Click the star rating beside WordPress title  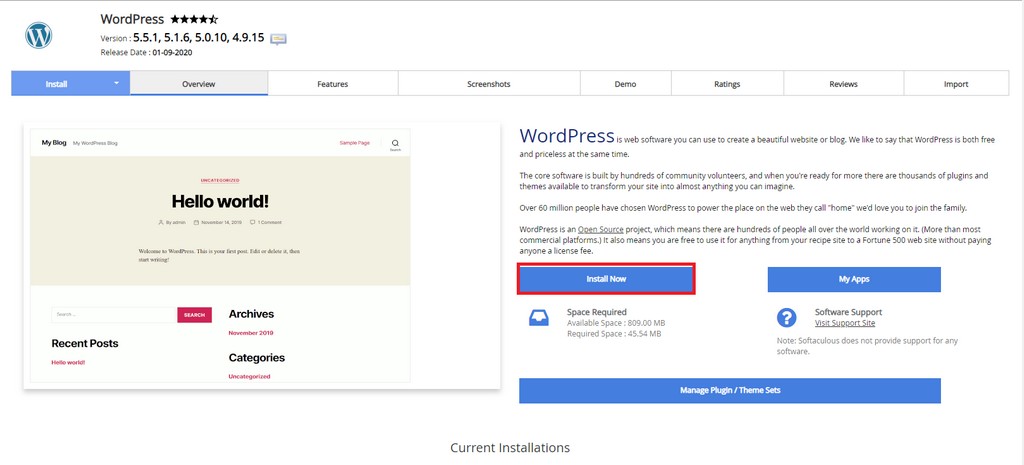coord(194,19)
